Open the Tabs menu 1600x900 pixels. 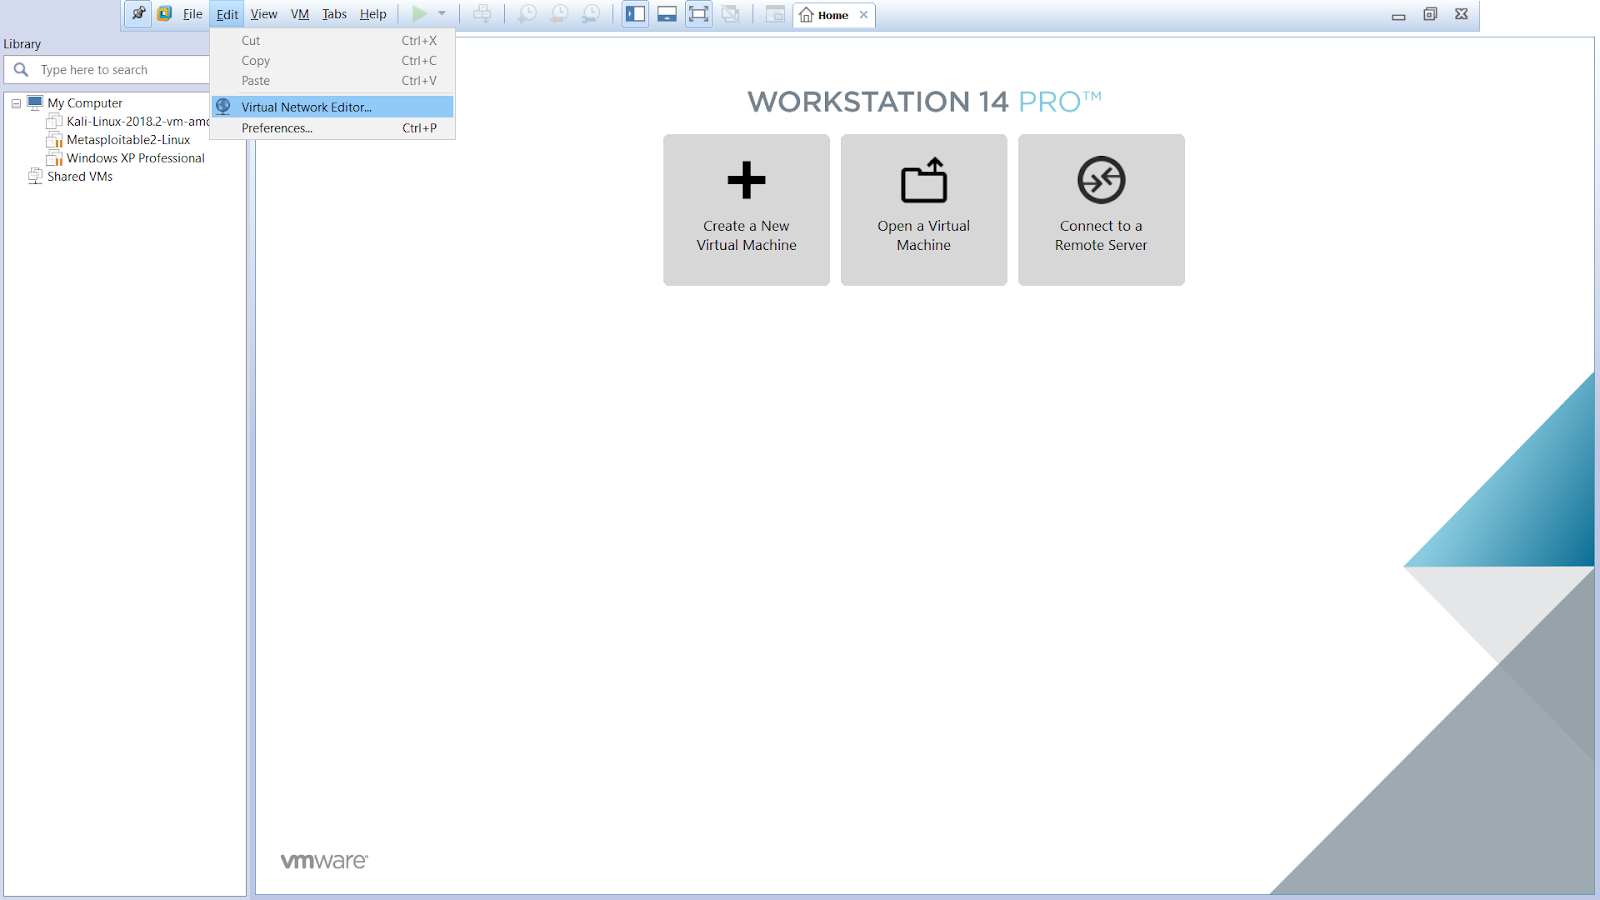coord(334,14)
